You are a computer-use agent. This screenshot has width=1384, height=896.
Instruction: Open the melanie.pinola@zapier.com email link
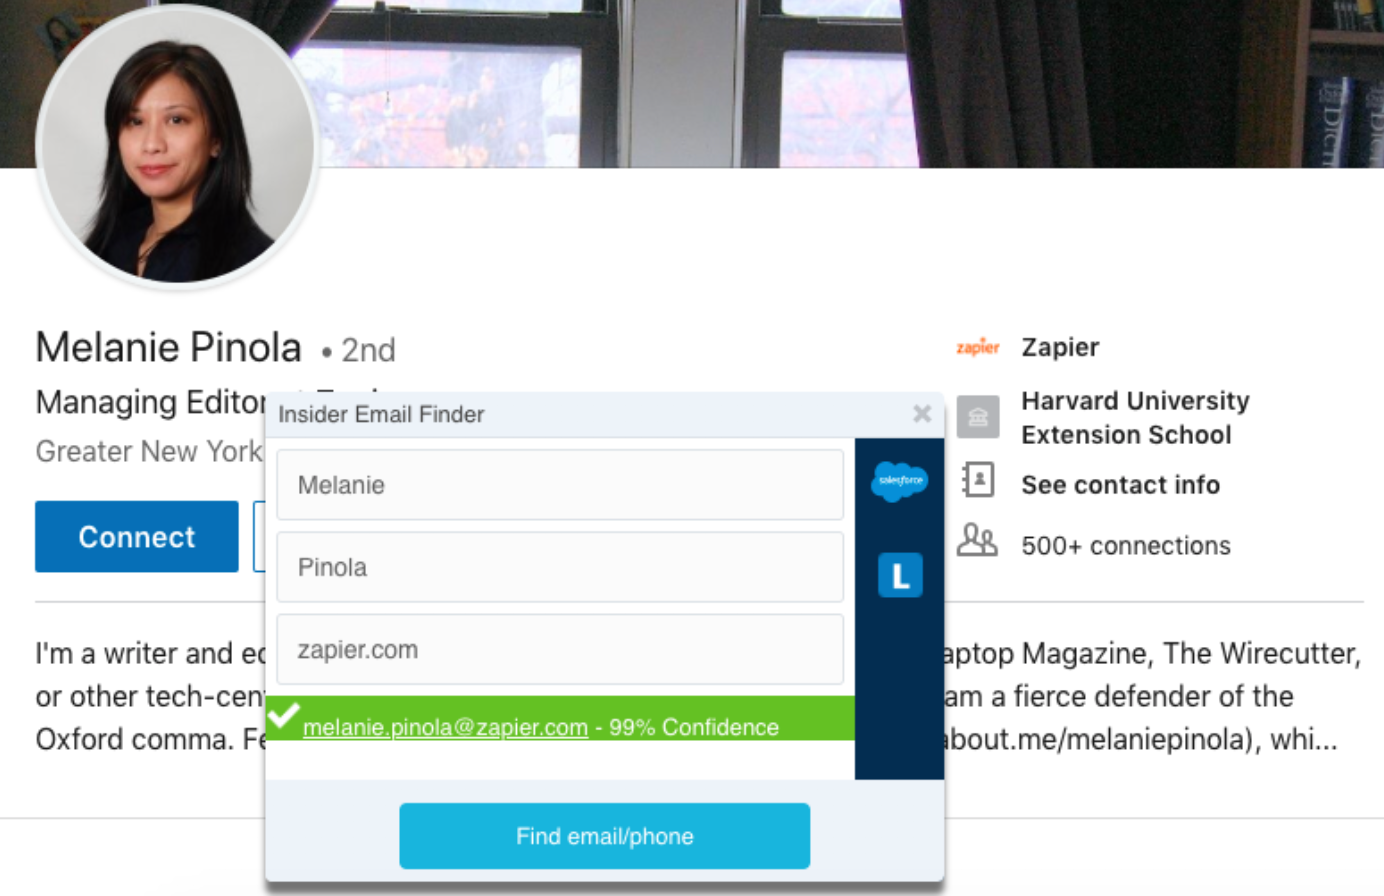coord(445,727)
